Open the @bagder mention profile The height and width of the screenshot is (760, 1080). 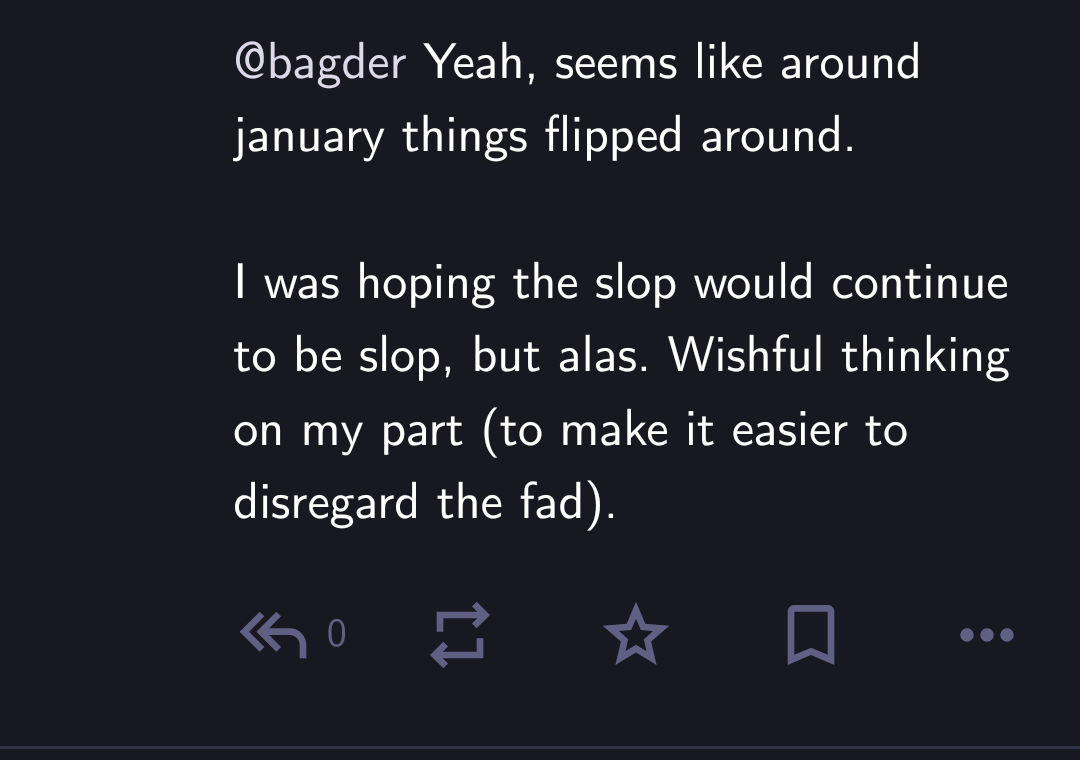320,64
